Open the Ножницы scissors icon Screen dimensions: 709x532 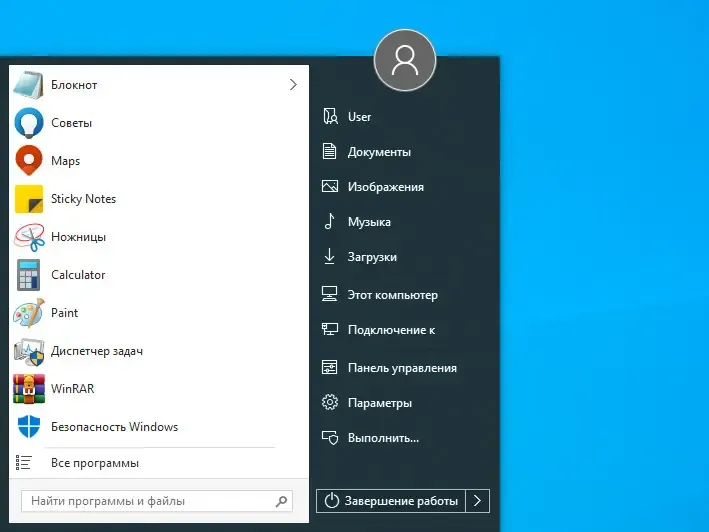click(29, 237)
